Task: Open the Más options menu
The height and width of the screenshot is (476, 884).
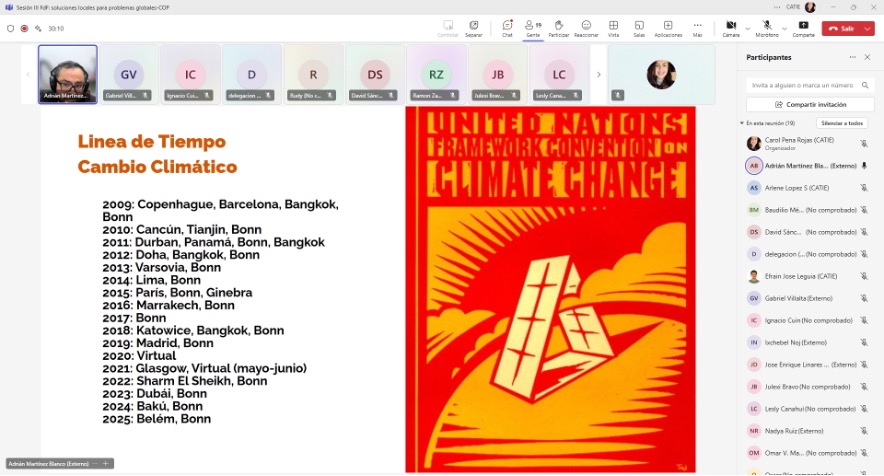Action: click(x=697, y=28)
